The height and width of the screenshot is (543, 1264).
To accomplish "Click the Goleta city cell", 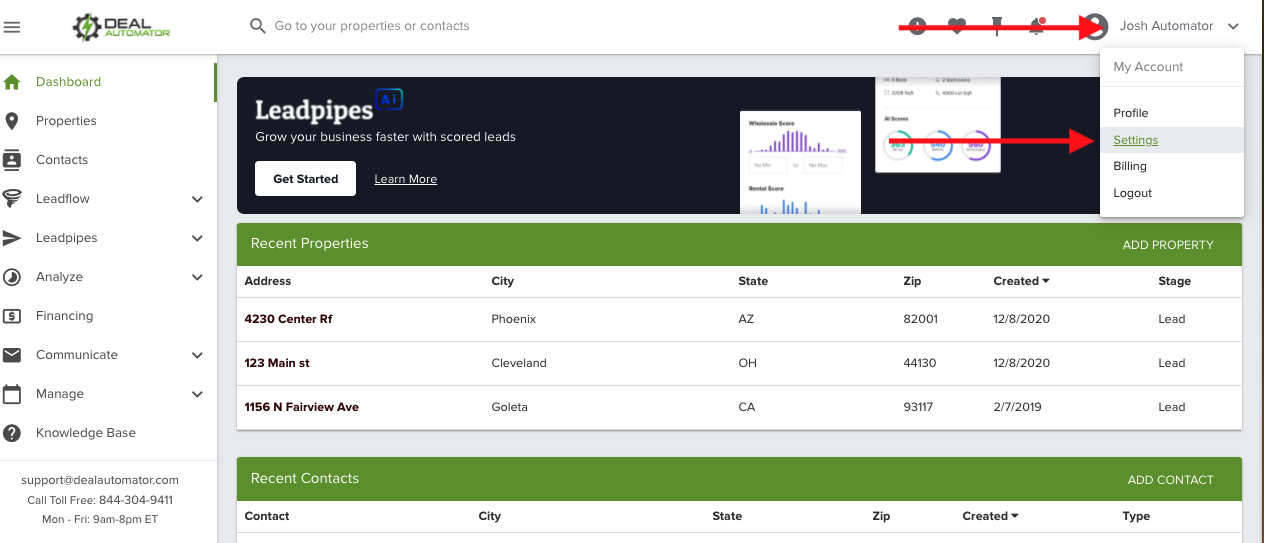I will pyautogui.click(x=509, y=407).
